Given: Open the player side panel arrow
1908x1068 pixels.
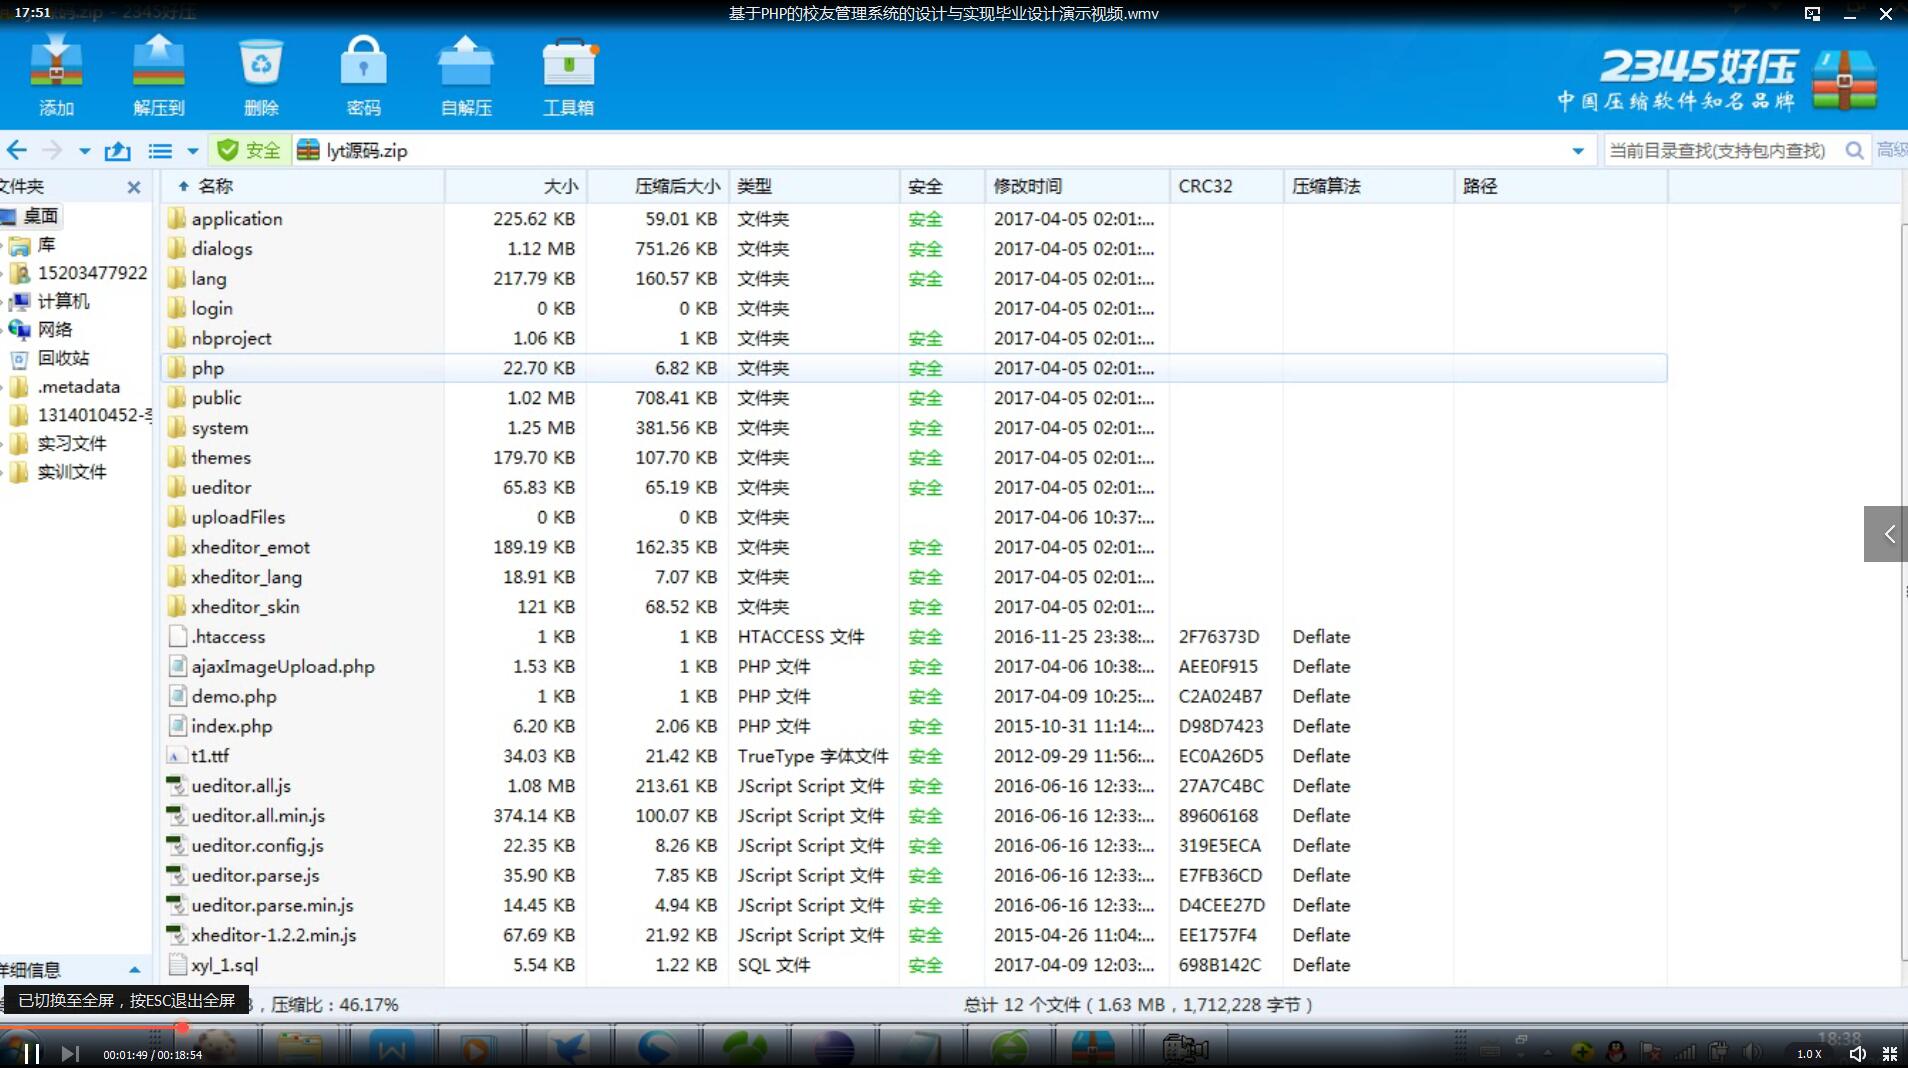Looking at the screenshot, I should (x=1886, y=534).
